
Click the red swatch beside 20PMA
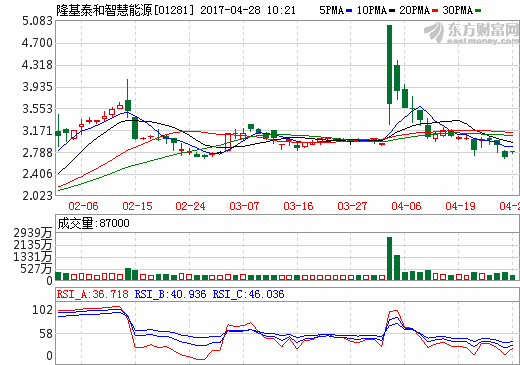[x=435, y=11]
